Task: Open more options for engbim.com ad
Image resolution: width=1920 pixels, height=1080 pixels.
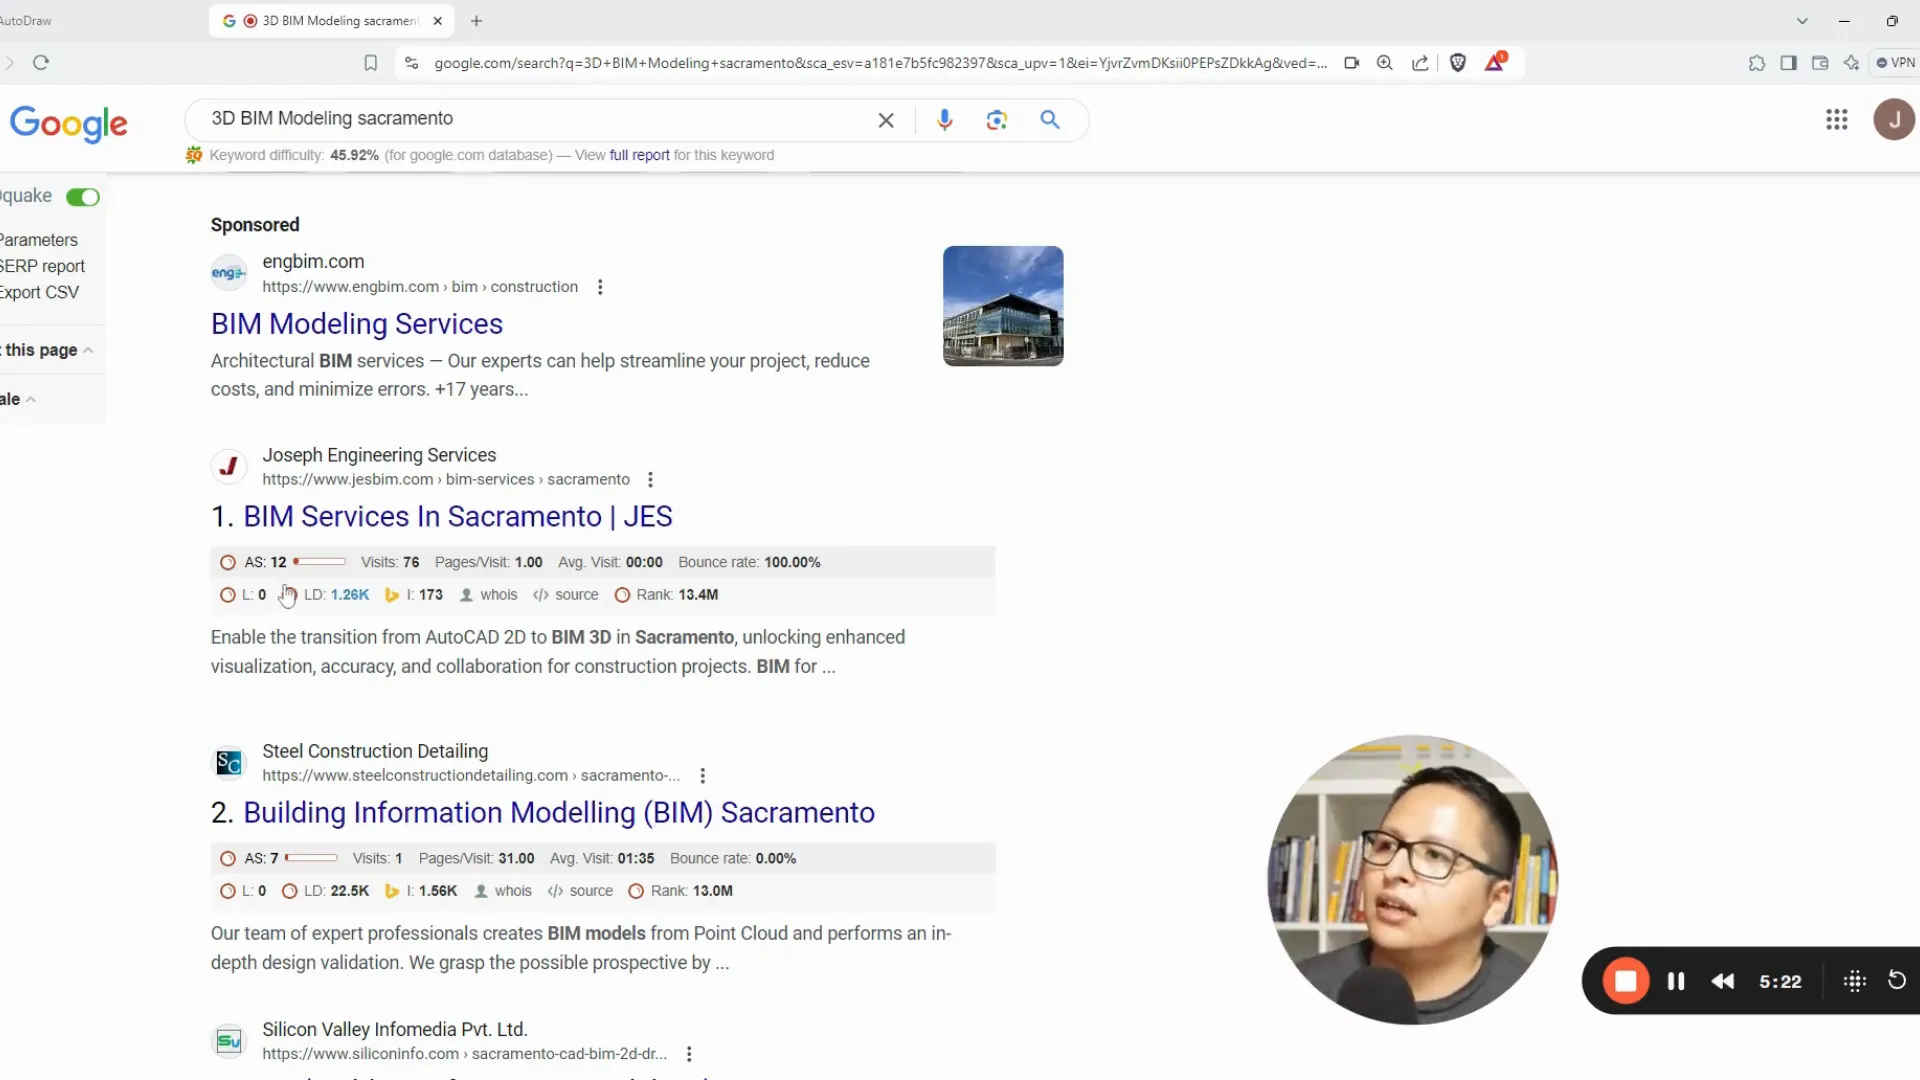Action: pos(600,287)
